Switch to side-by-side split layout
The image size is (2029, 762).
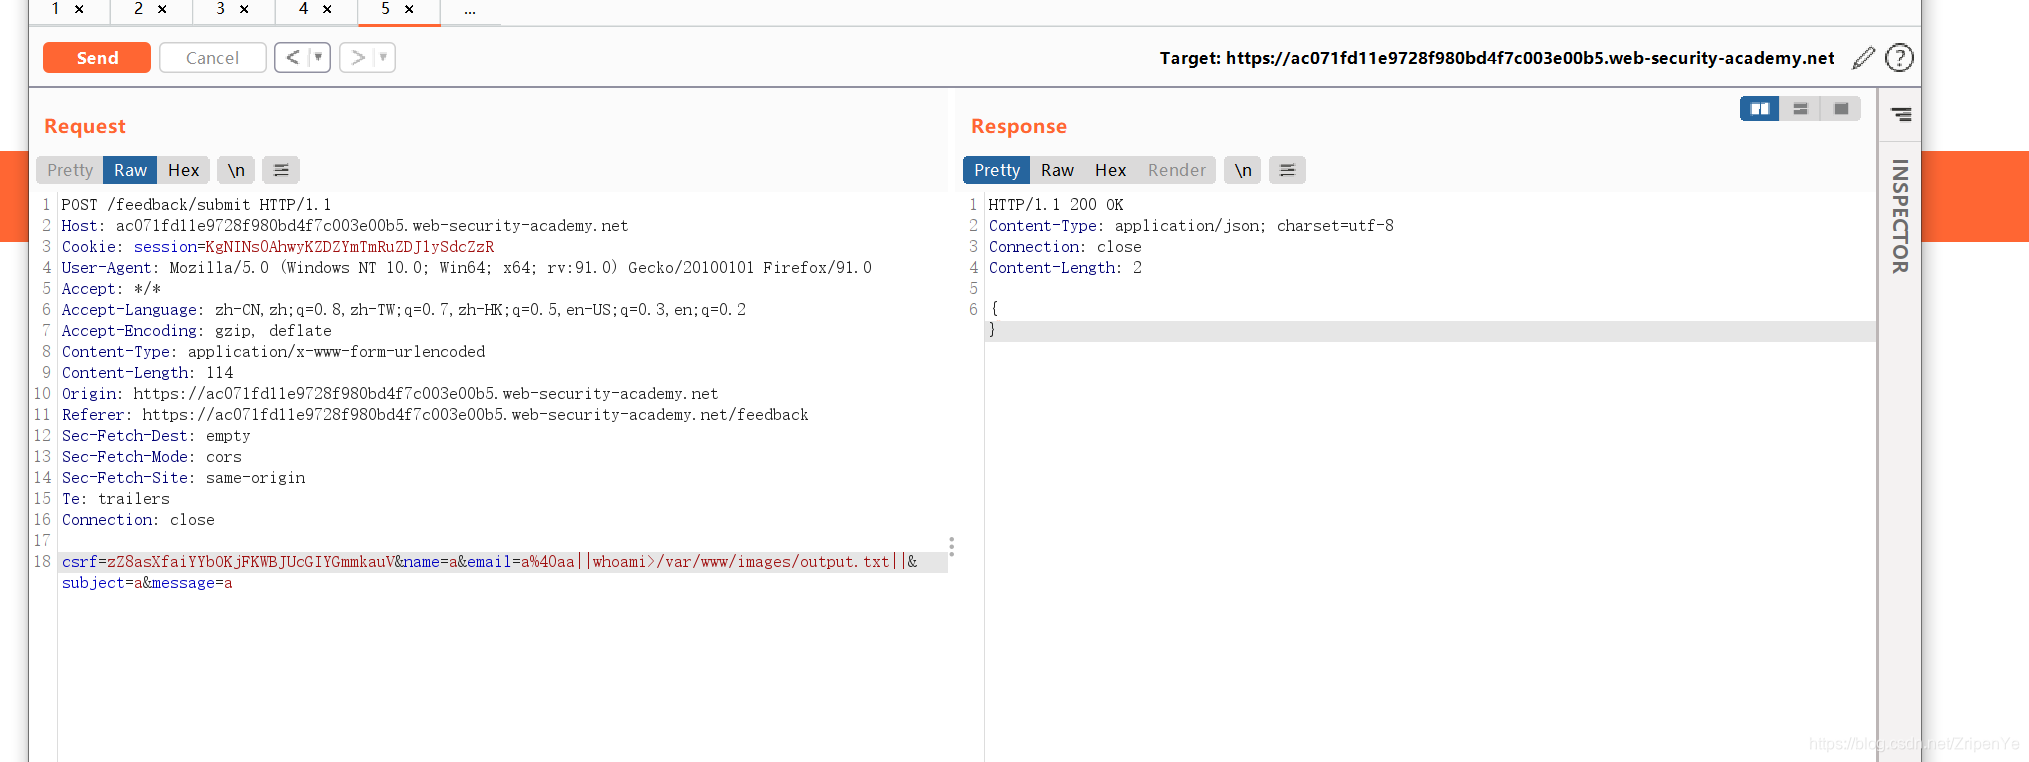[x=1760, y=109]
